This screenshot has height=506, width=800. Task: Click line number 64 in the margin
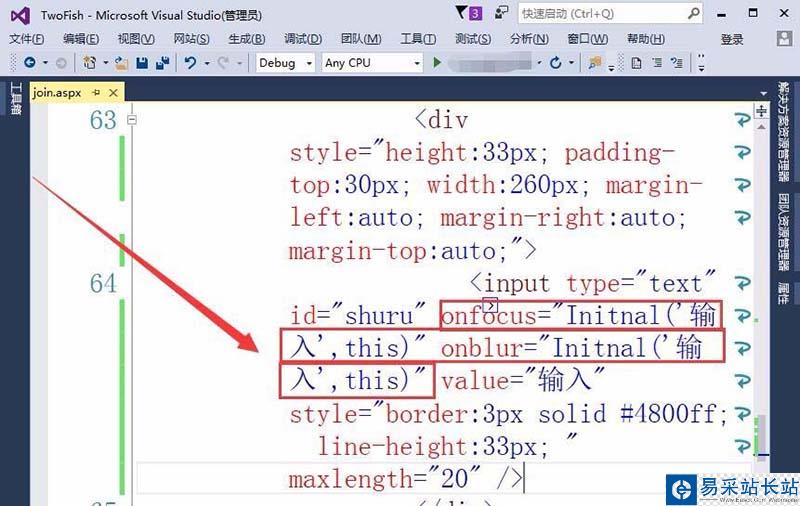(103, 283)
